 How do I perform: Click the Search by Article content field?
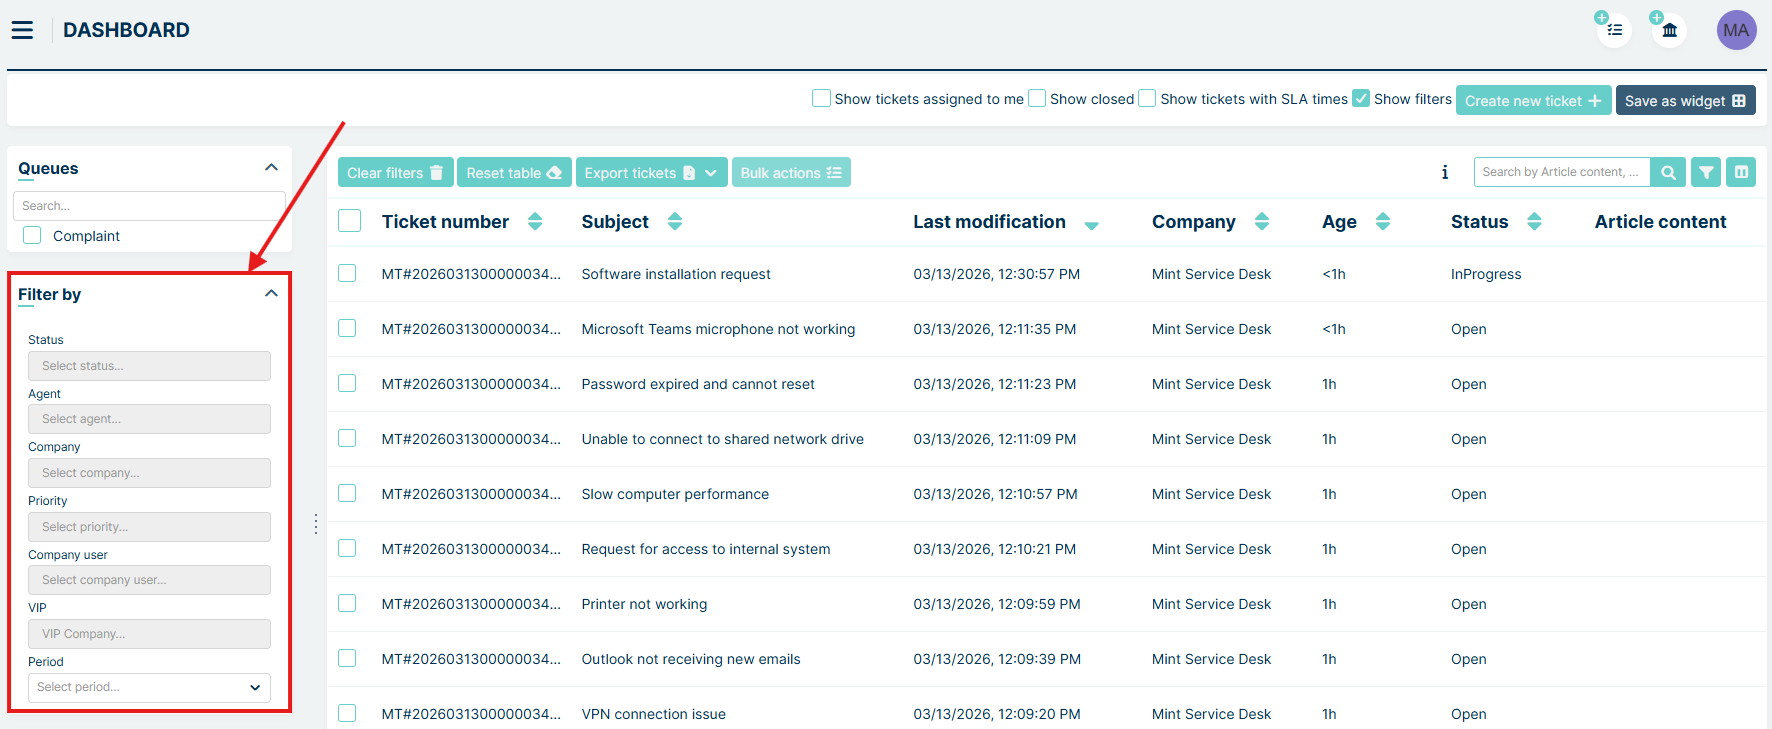(1560, 172)
